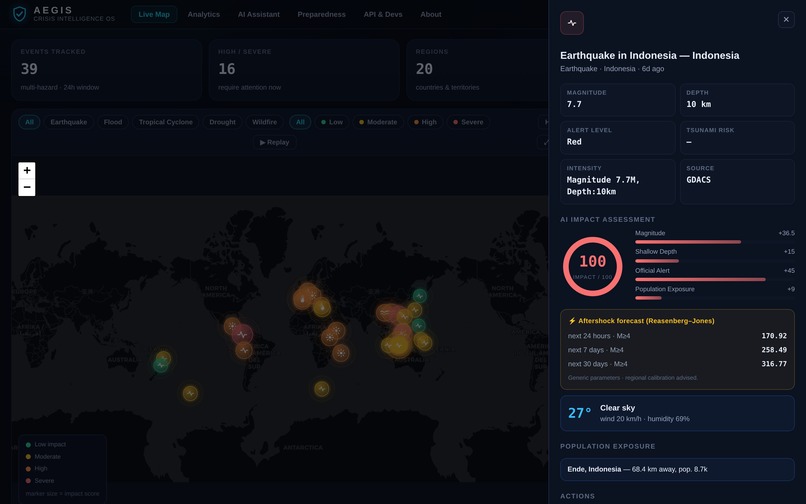Click the Tsunami Risk card
Image resolution: width=806 pixels, height=504 pixels.
click(x=737, y=137)
